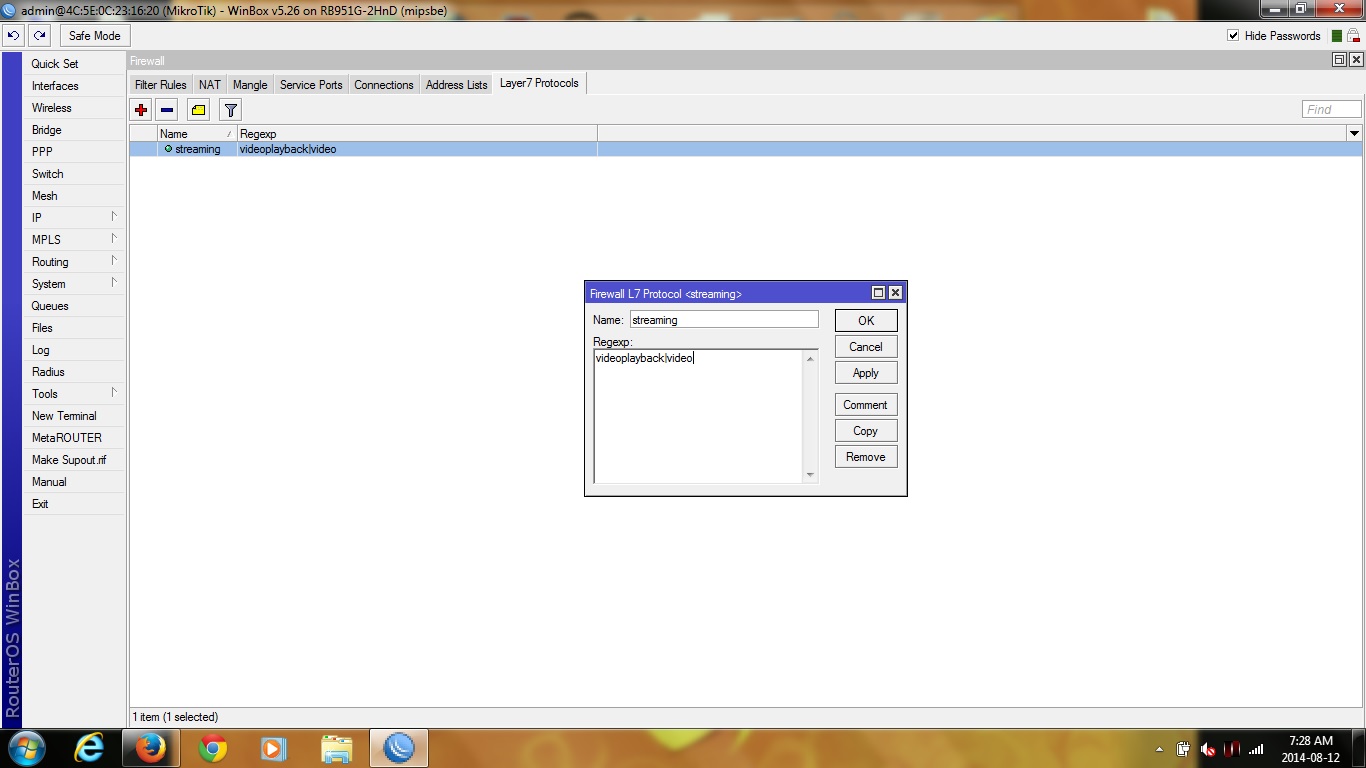Switch to the NAT tab
1366x768 pixels.
click(209, 84)
